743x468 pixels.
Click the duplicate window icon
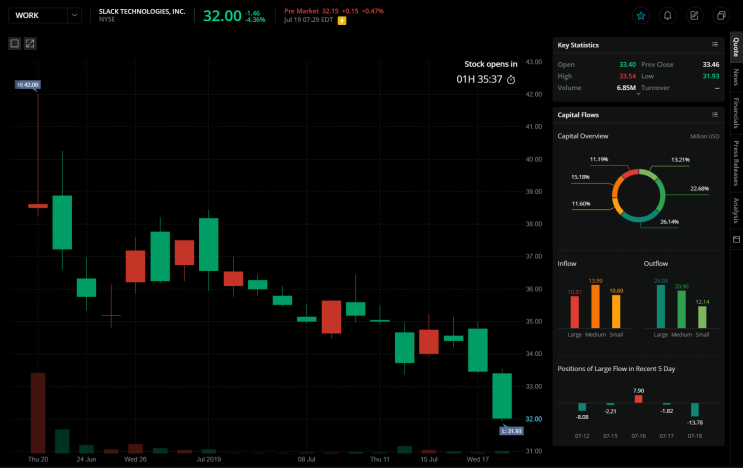721,16
